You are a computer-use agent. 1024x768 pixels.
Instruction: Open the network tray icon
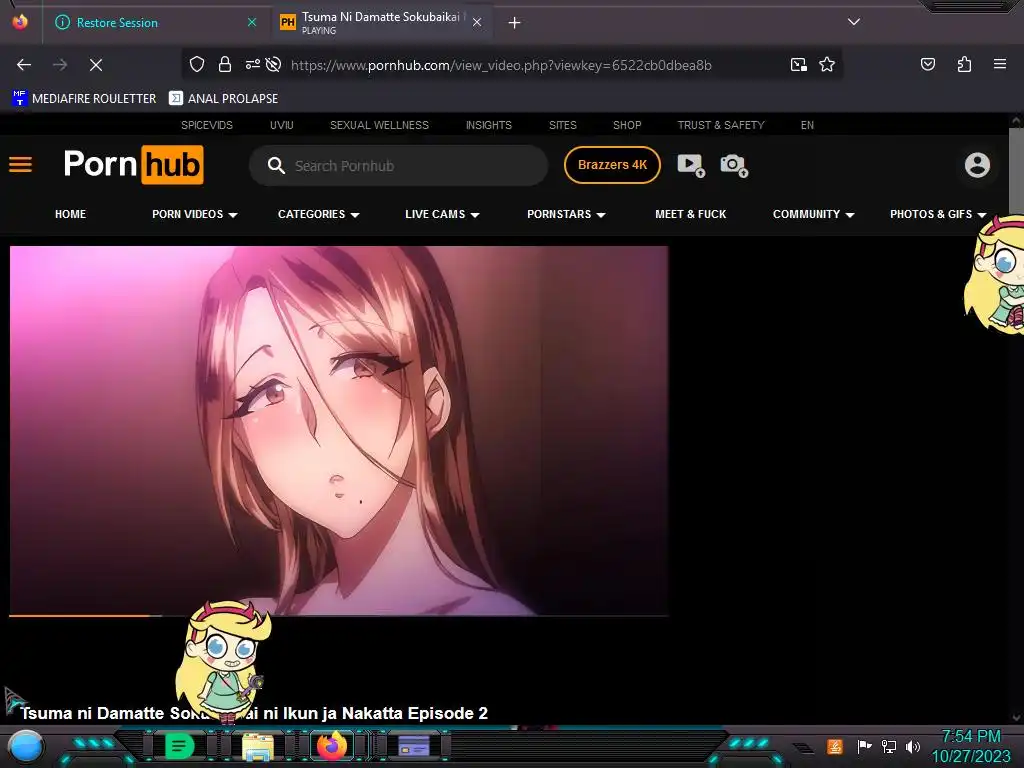[889, 746]
